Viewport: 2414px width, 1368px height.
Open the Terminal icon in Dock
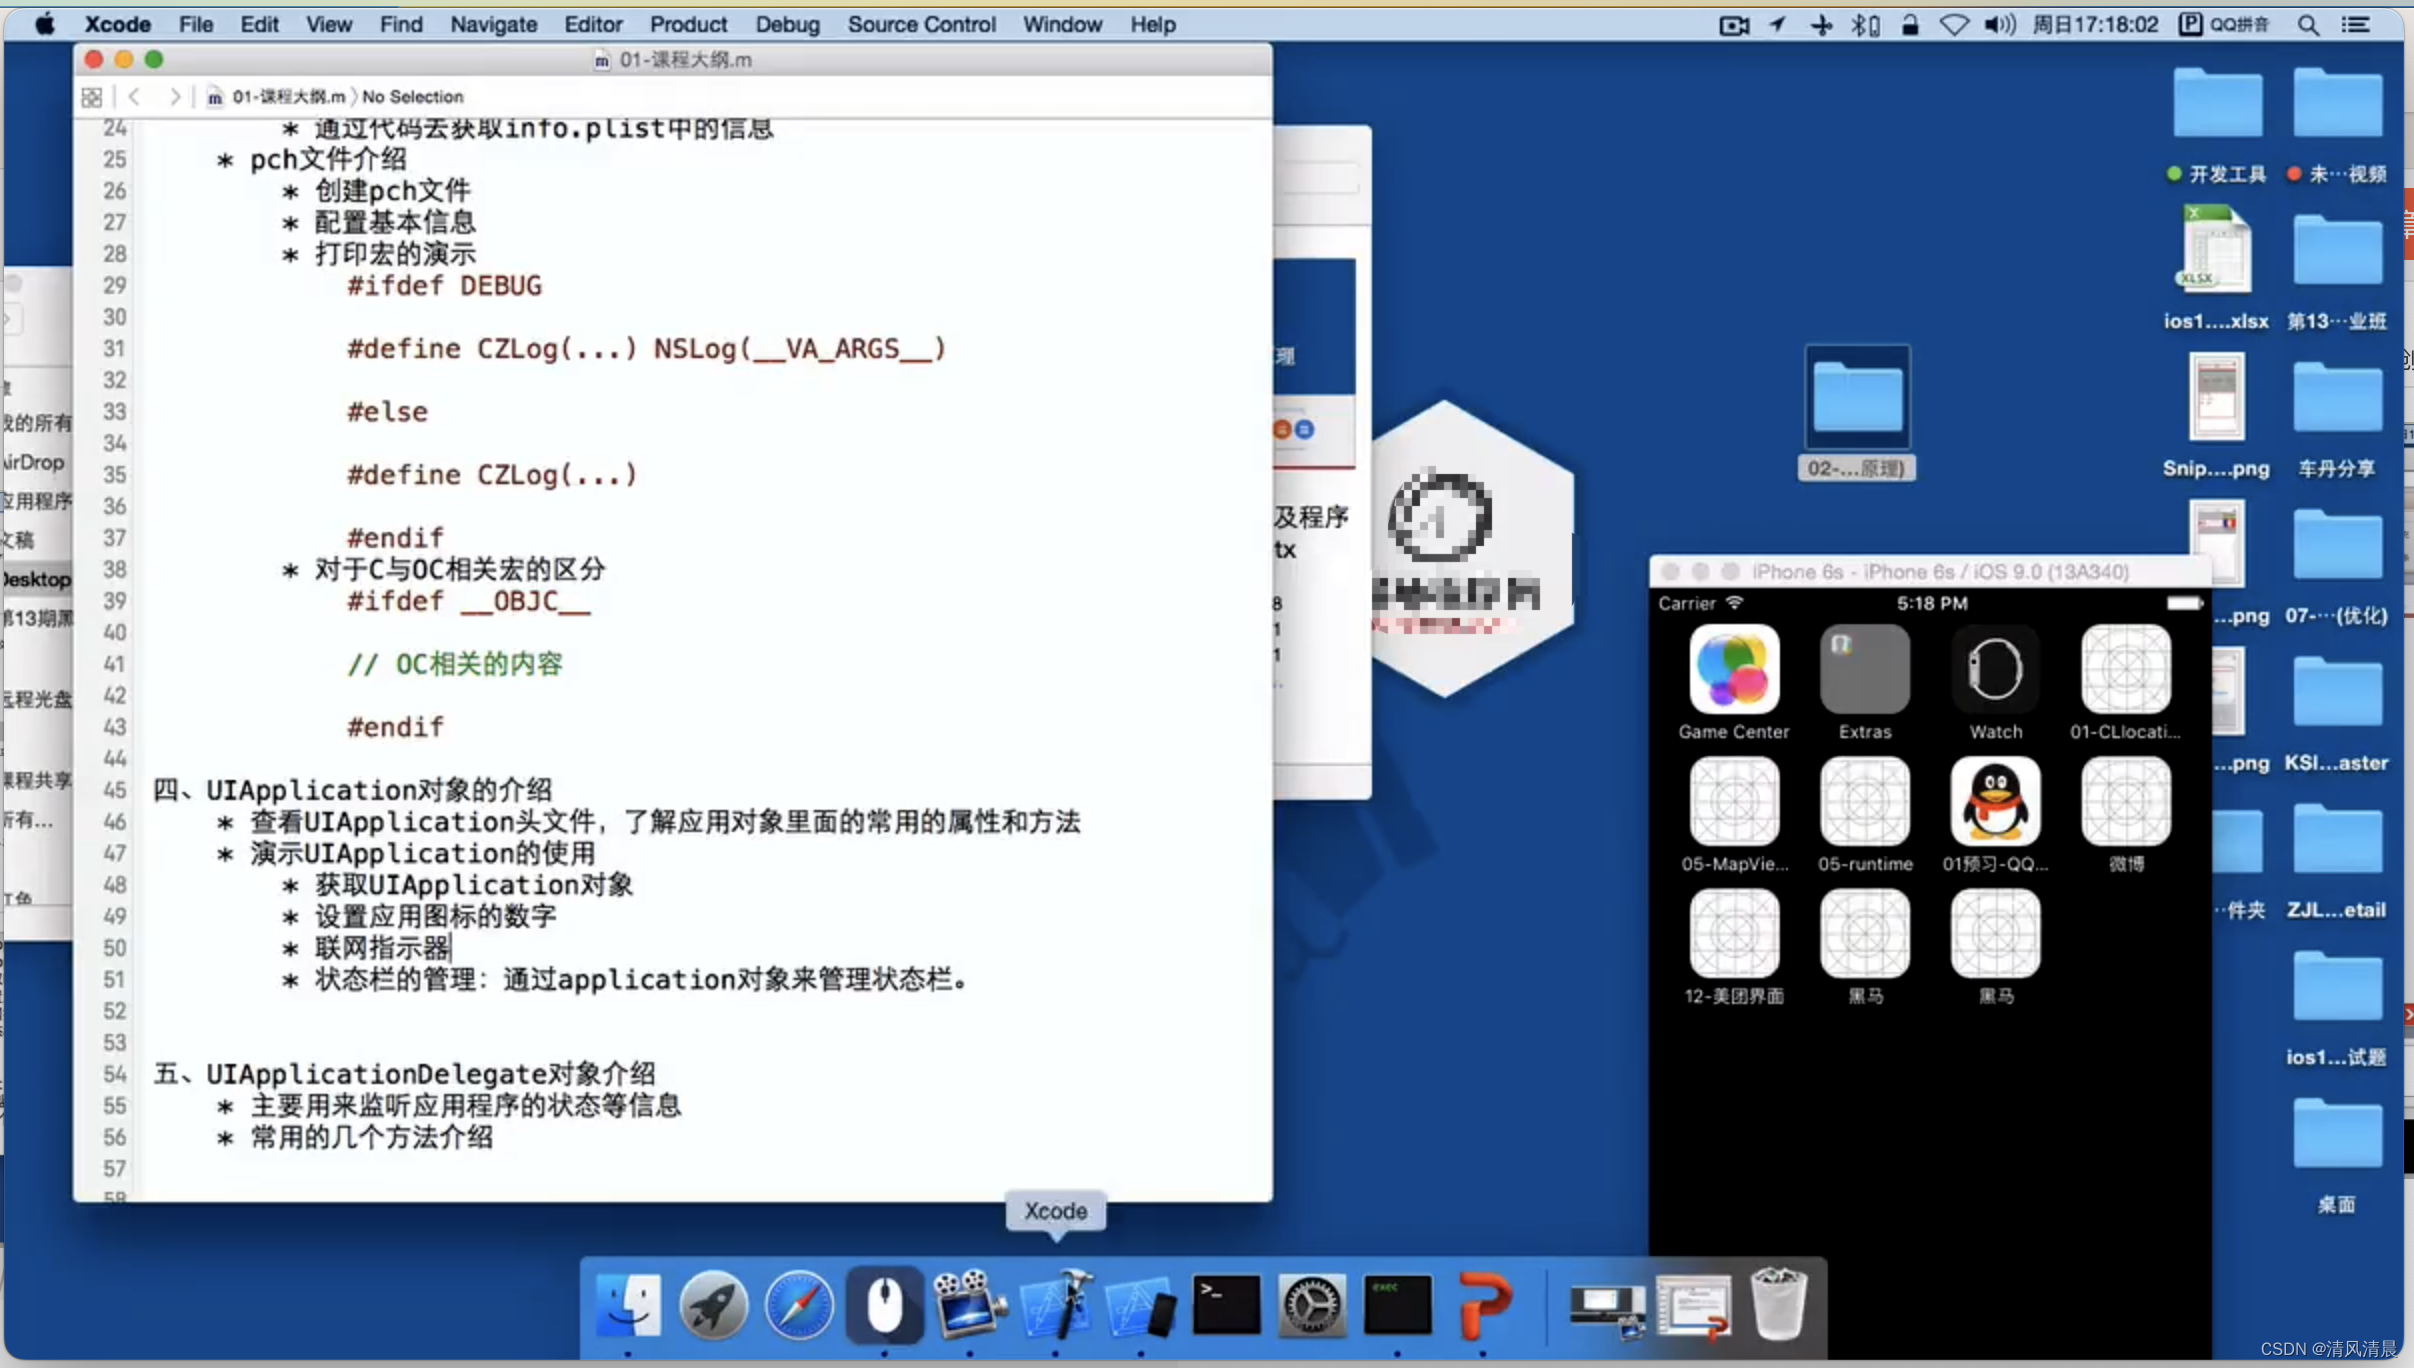click(x=1226, y=1305)
